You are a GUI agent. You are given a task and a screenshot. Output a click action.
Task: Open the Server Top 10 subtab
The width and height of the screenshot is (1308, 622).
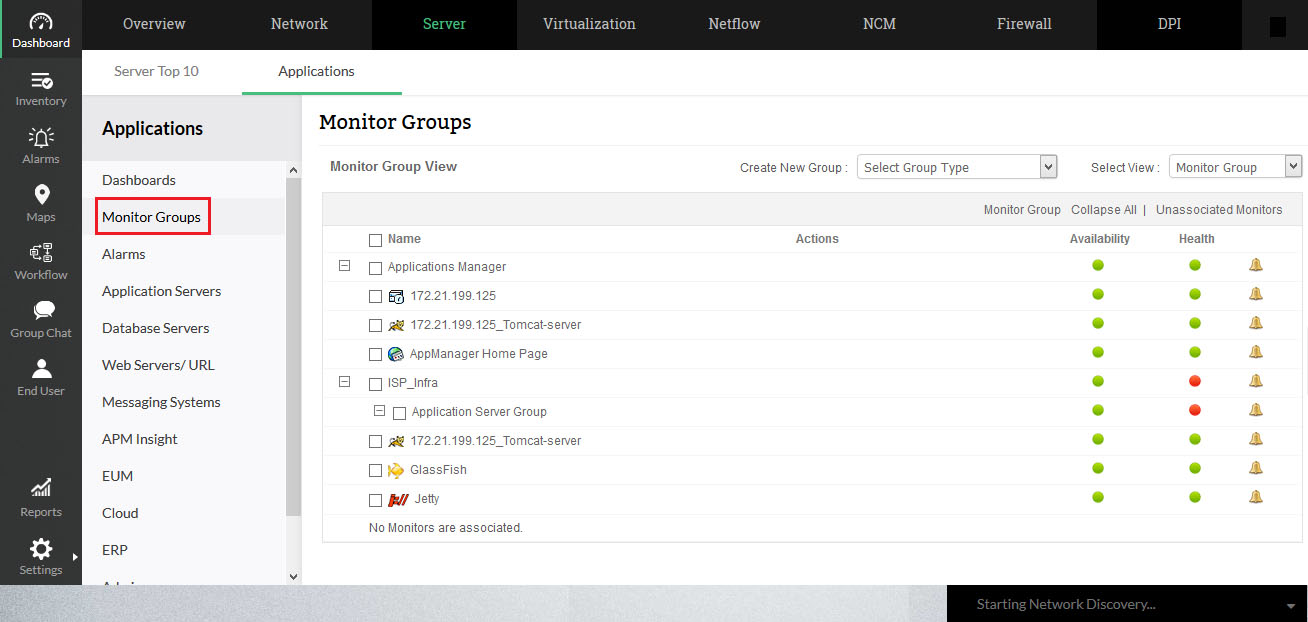click(156, 71)
